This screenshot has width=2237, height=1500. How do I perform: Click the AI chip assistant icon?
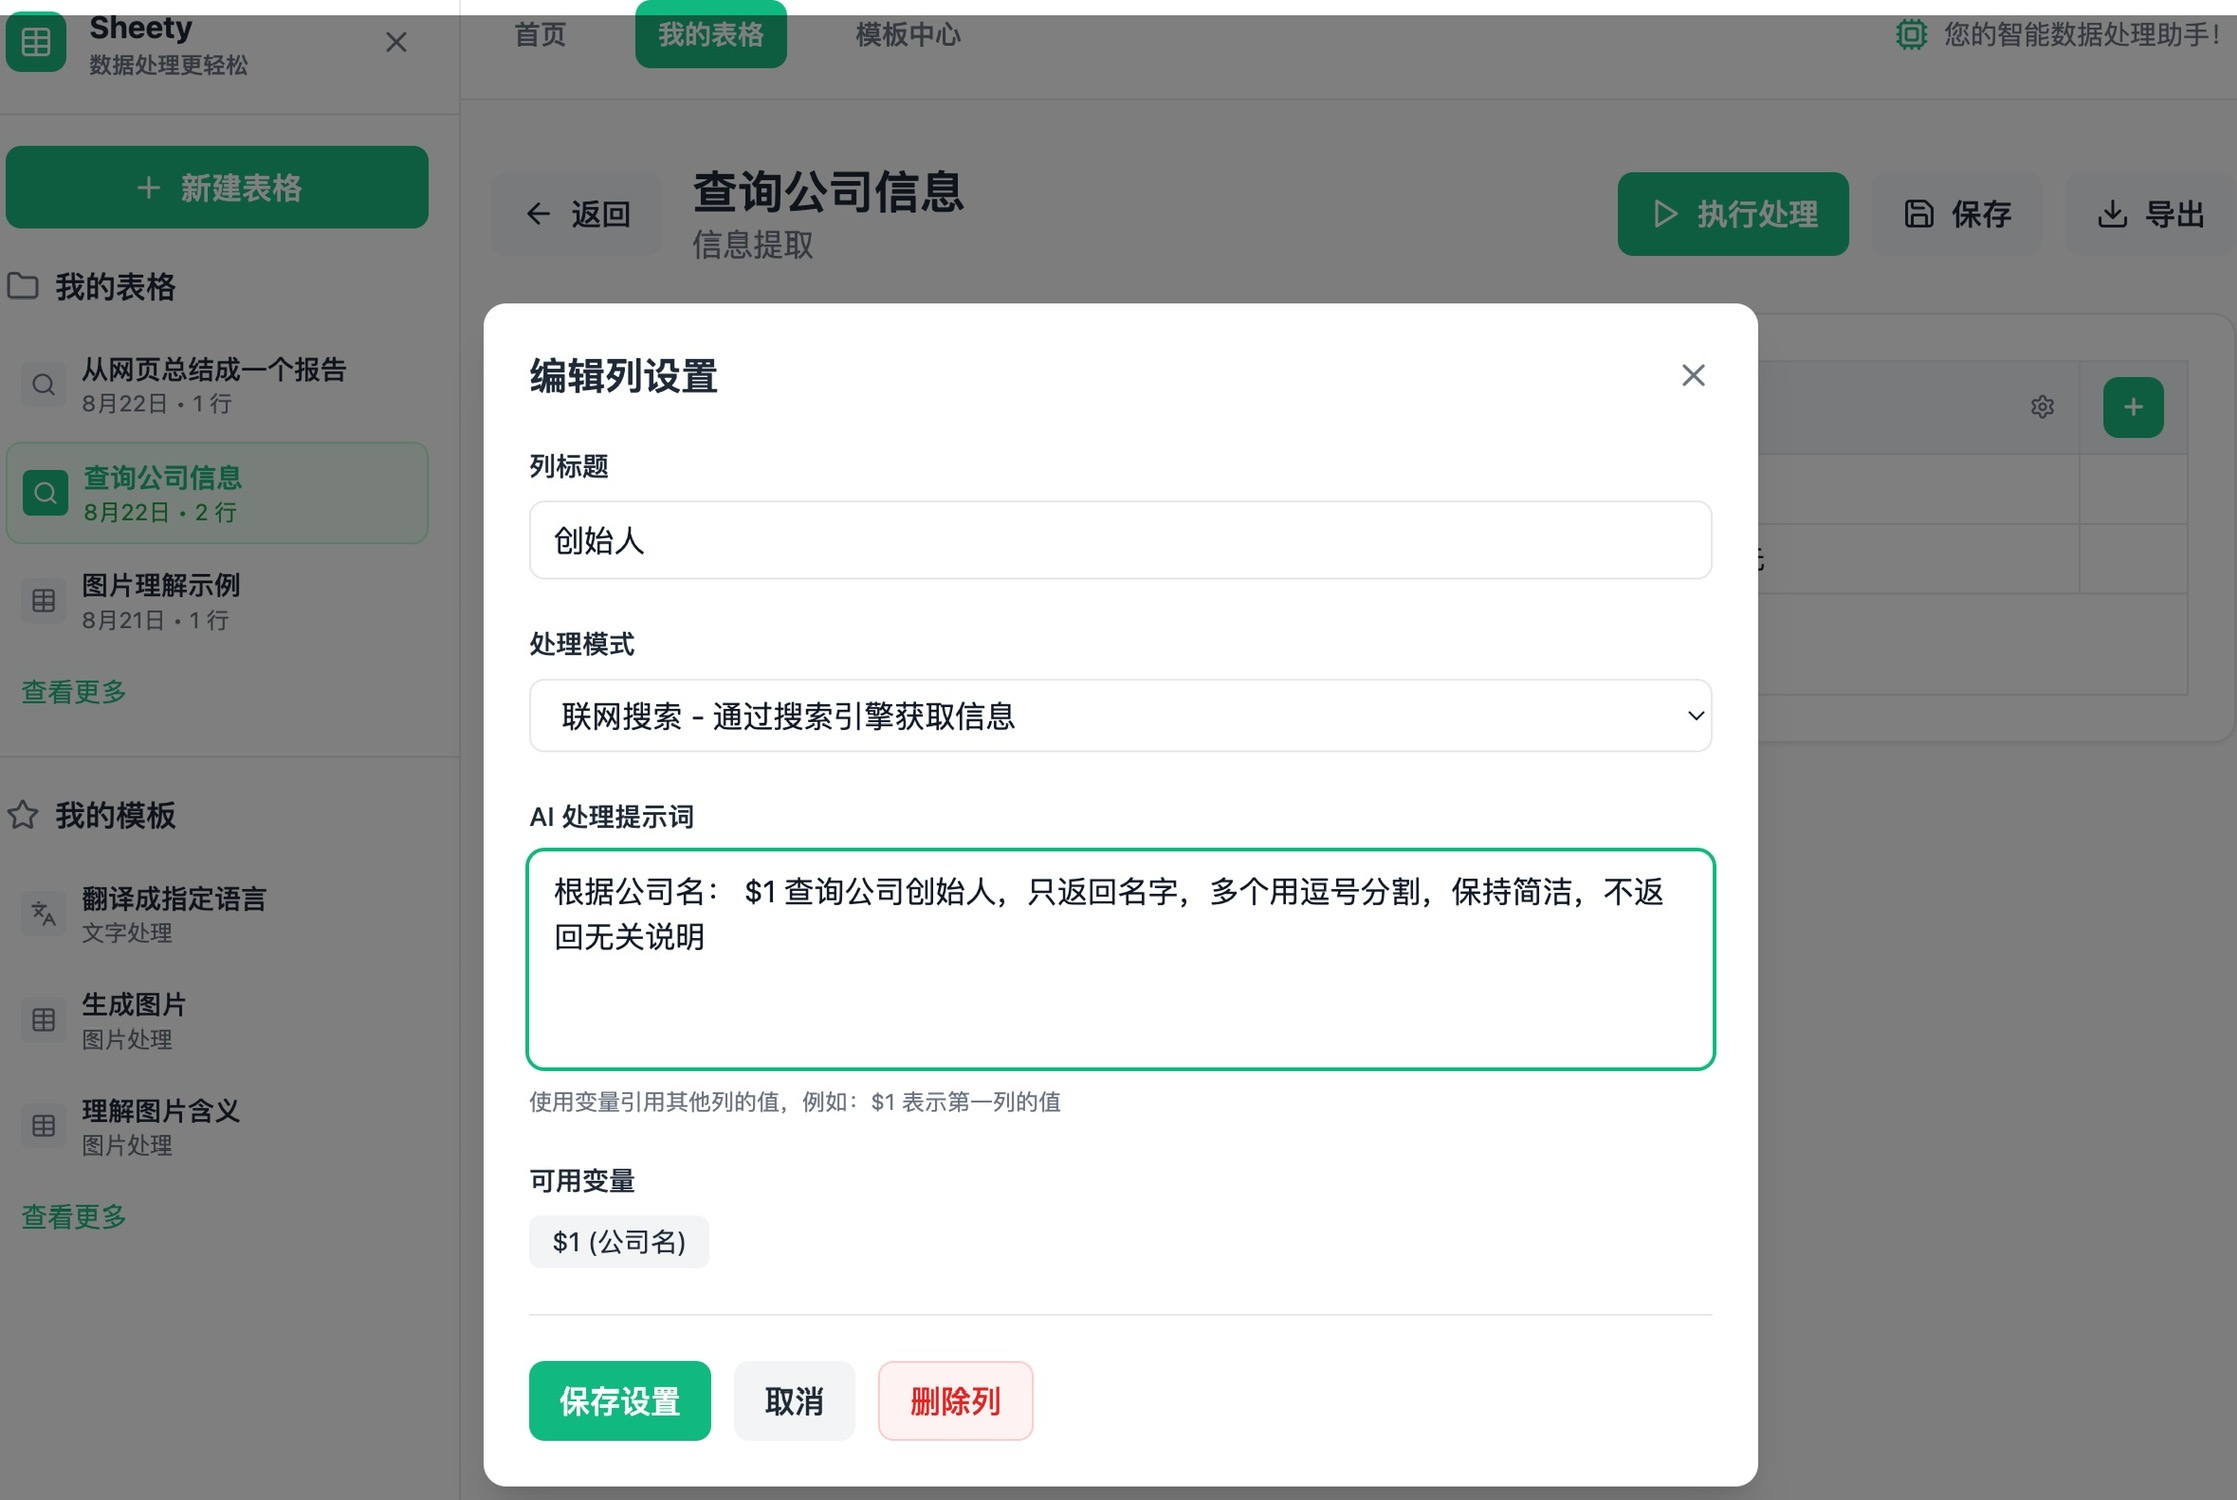point(1910,35)
